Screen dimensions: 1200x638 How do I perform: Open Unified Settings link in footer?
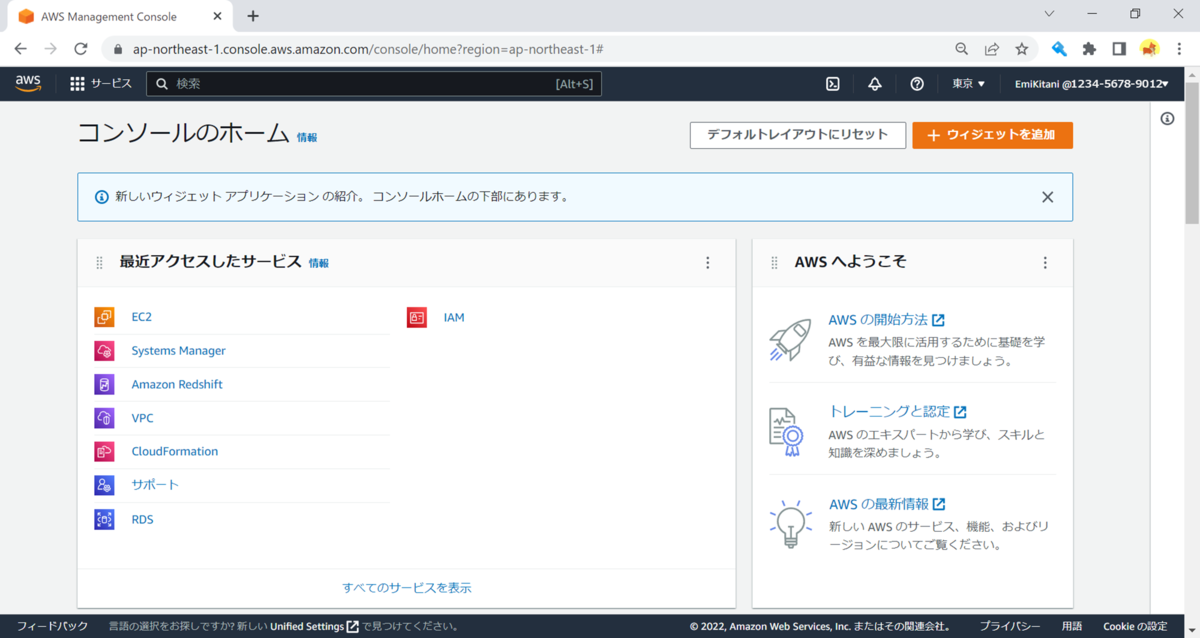coord(314,626)
